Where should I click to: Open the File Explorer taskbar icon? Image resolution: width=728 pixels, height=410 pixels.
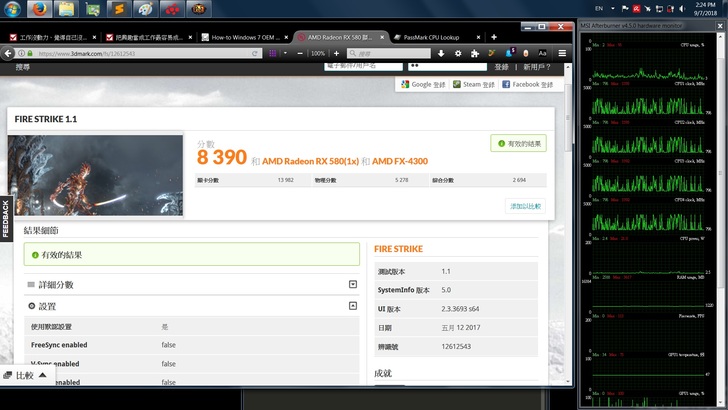[x=66, y=9]
